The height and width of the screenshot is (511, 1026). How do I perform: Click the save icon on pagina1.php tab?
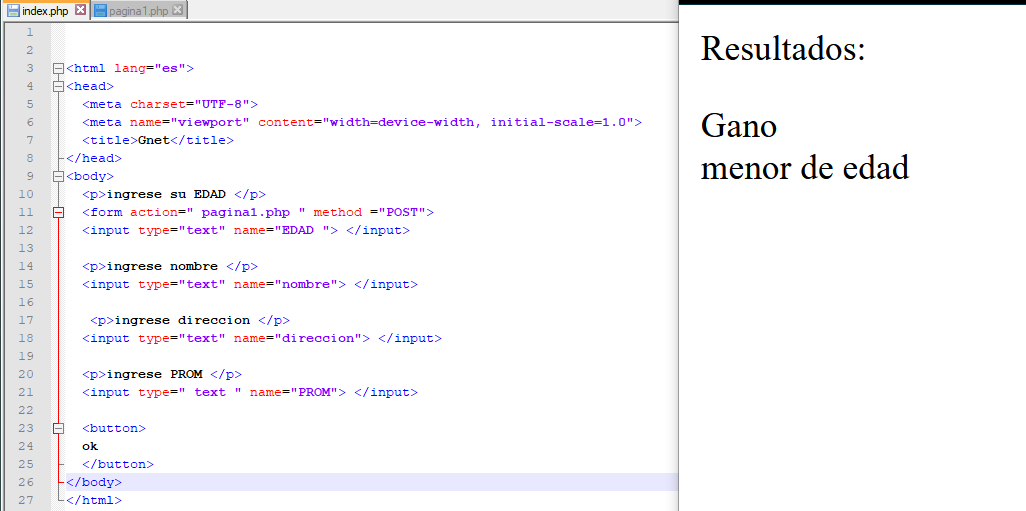tap(100, 11)
